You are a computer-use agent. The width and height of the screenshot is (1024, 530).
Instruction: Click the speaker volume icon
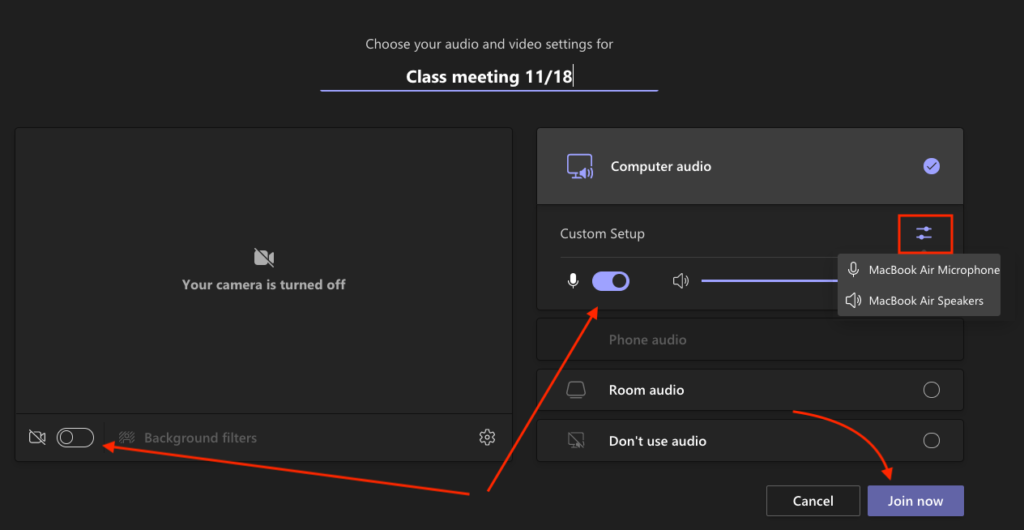pyautogui.click(x=680, y=281)
